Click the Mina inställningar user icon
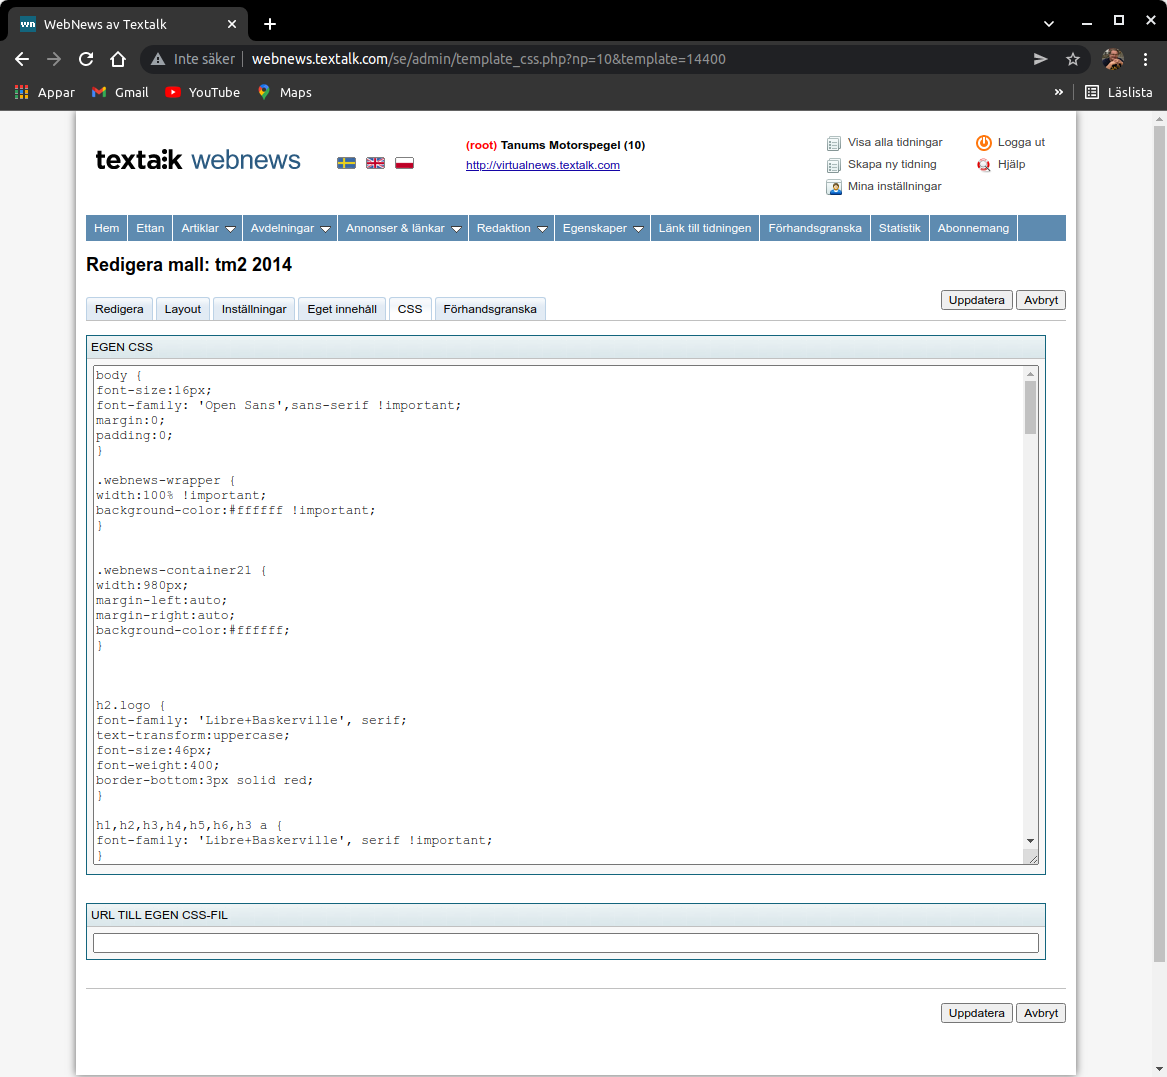1167x1077 pixels. (834, 187)
